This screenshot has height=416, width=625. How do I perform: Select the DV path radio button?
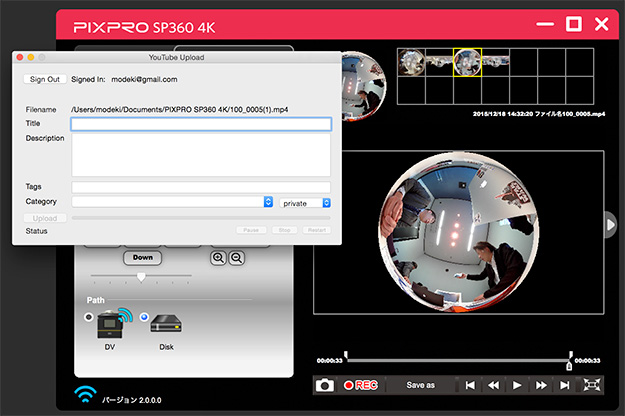[x=90, y=318]
